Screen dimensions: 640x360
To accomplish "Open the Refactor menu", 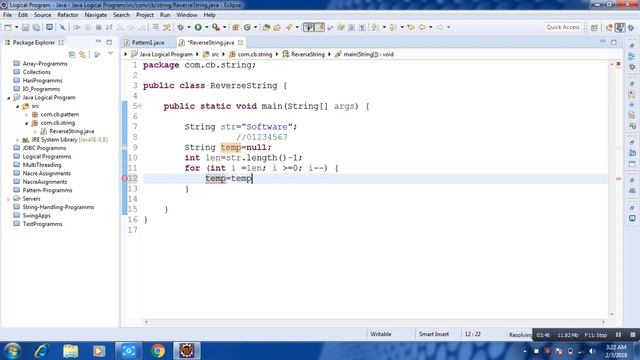I will click(68, 15).
